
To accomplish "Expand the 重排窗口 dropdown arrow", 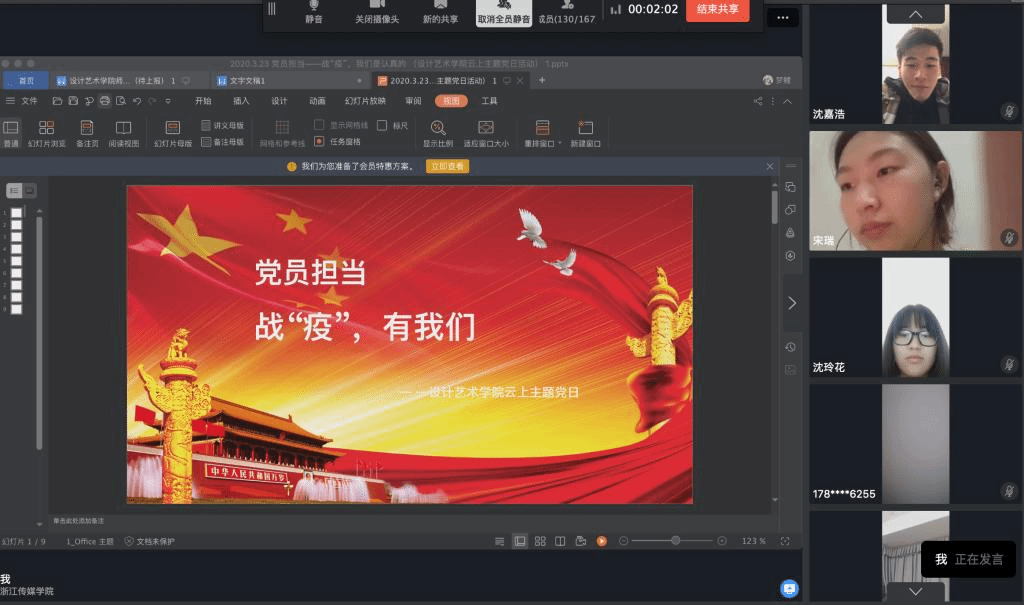I will [560, 144].
